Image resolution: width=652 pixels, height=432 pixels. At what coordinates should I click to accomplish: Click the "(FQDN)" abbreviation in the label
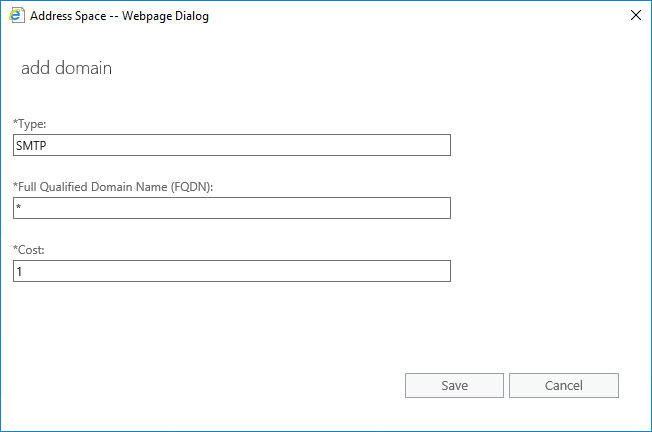[x=192, y=187]
